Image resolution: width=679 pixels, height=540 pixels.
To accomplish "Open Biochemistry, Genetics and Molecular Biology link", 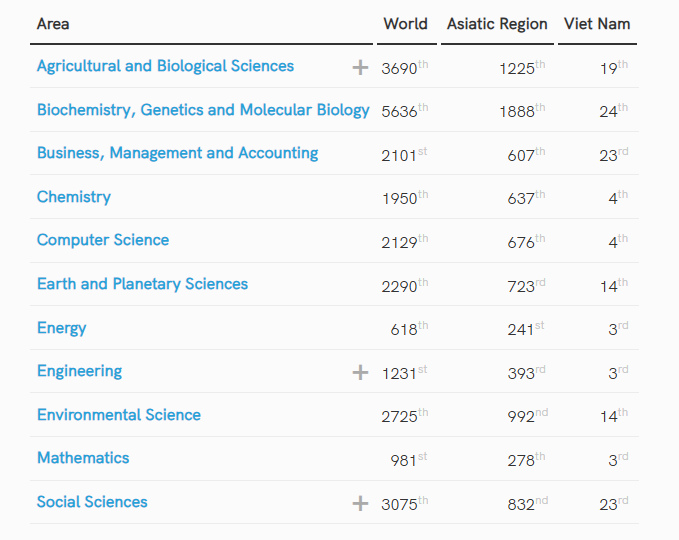I will point(203,110).
